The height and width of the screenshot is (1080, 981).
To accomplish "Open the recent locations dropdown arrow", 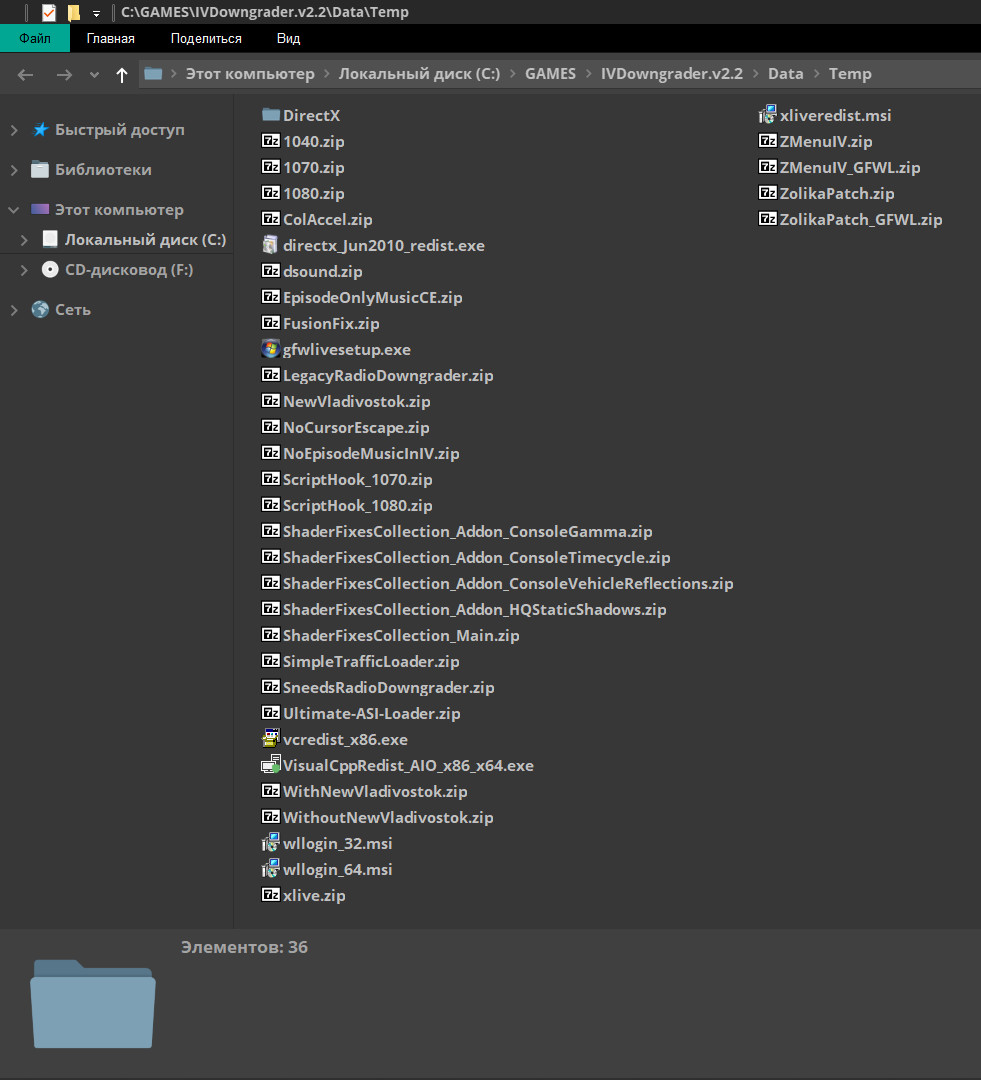I will pos(94,74).
